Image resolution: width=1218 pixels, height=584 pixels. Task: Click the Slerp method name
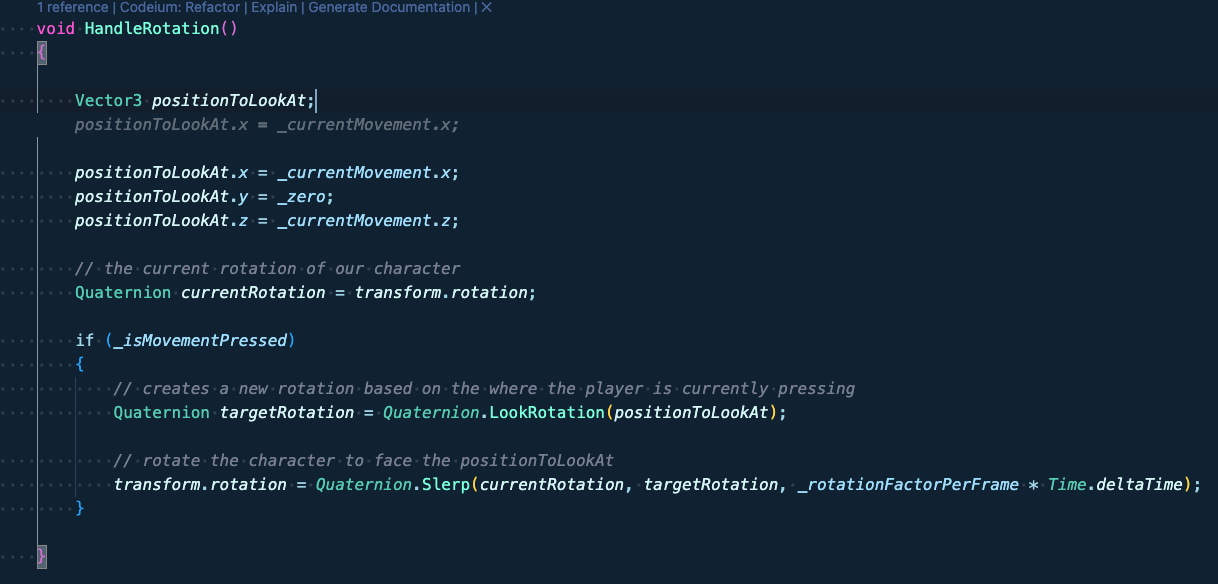[x=450, y=484]
